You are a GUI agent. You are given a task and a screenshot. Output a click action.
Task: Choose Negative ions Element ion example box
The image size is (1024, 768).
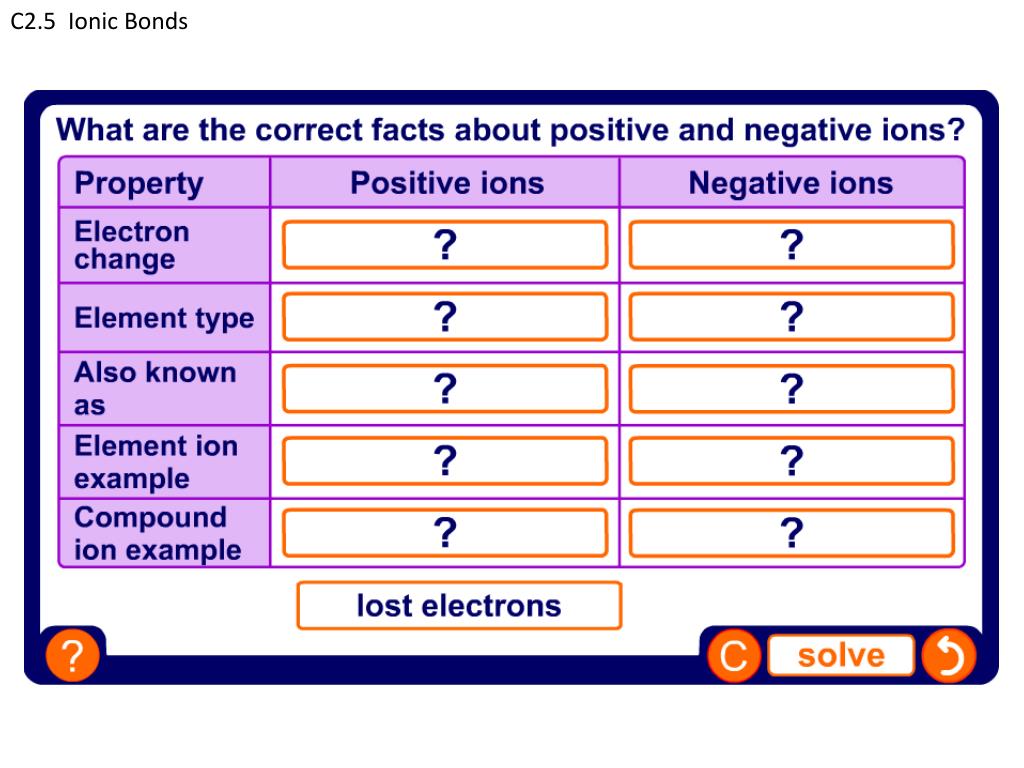791,461
